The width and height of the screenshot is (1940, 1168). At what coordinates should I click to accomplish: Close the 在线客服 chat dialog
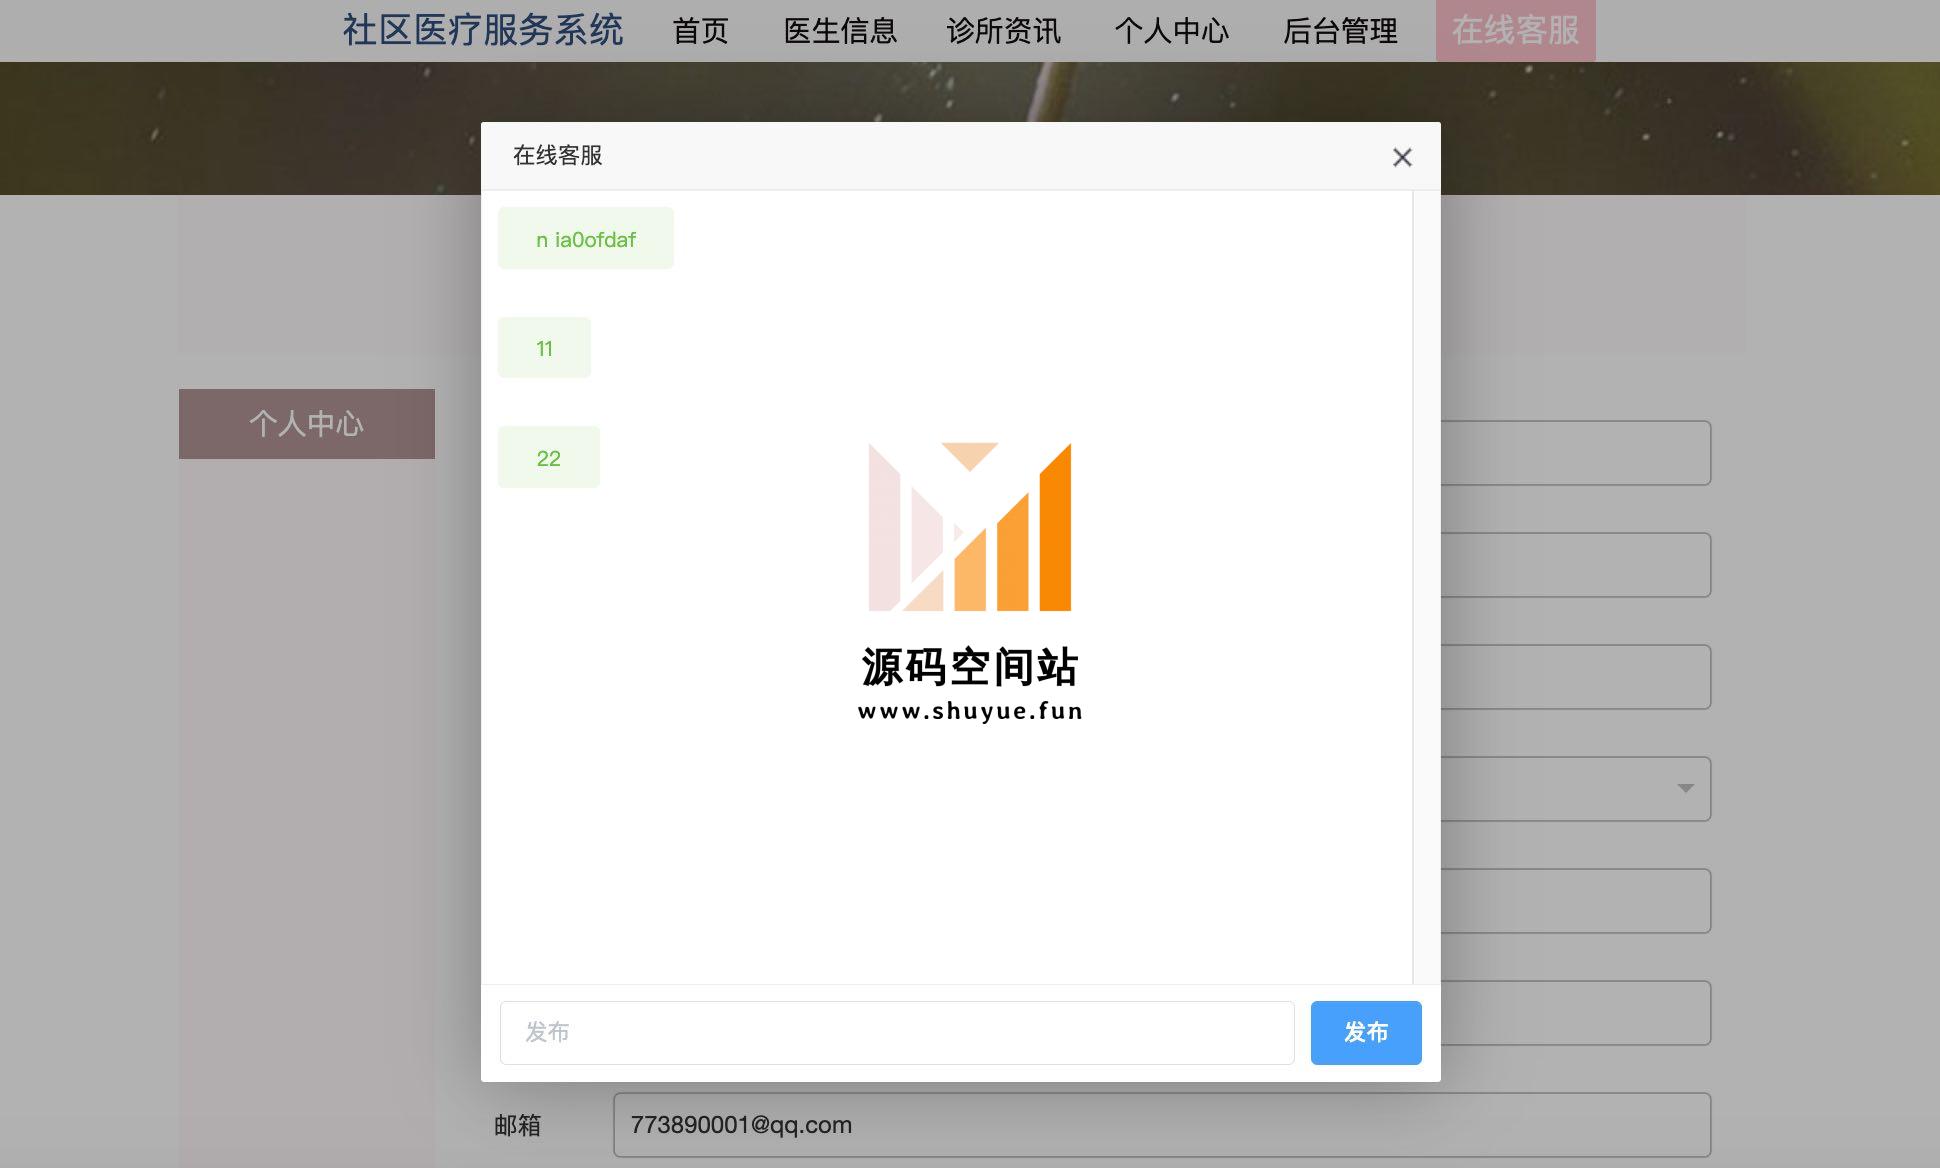(1402, 157)
